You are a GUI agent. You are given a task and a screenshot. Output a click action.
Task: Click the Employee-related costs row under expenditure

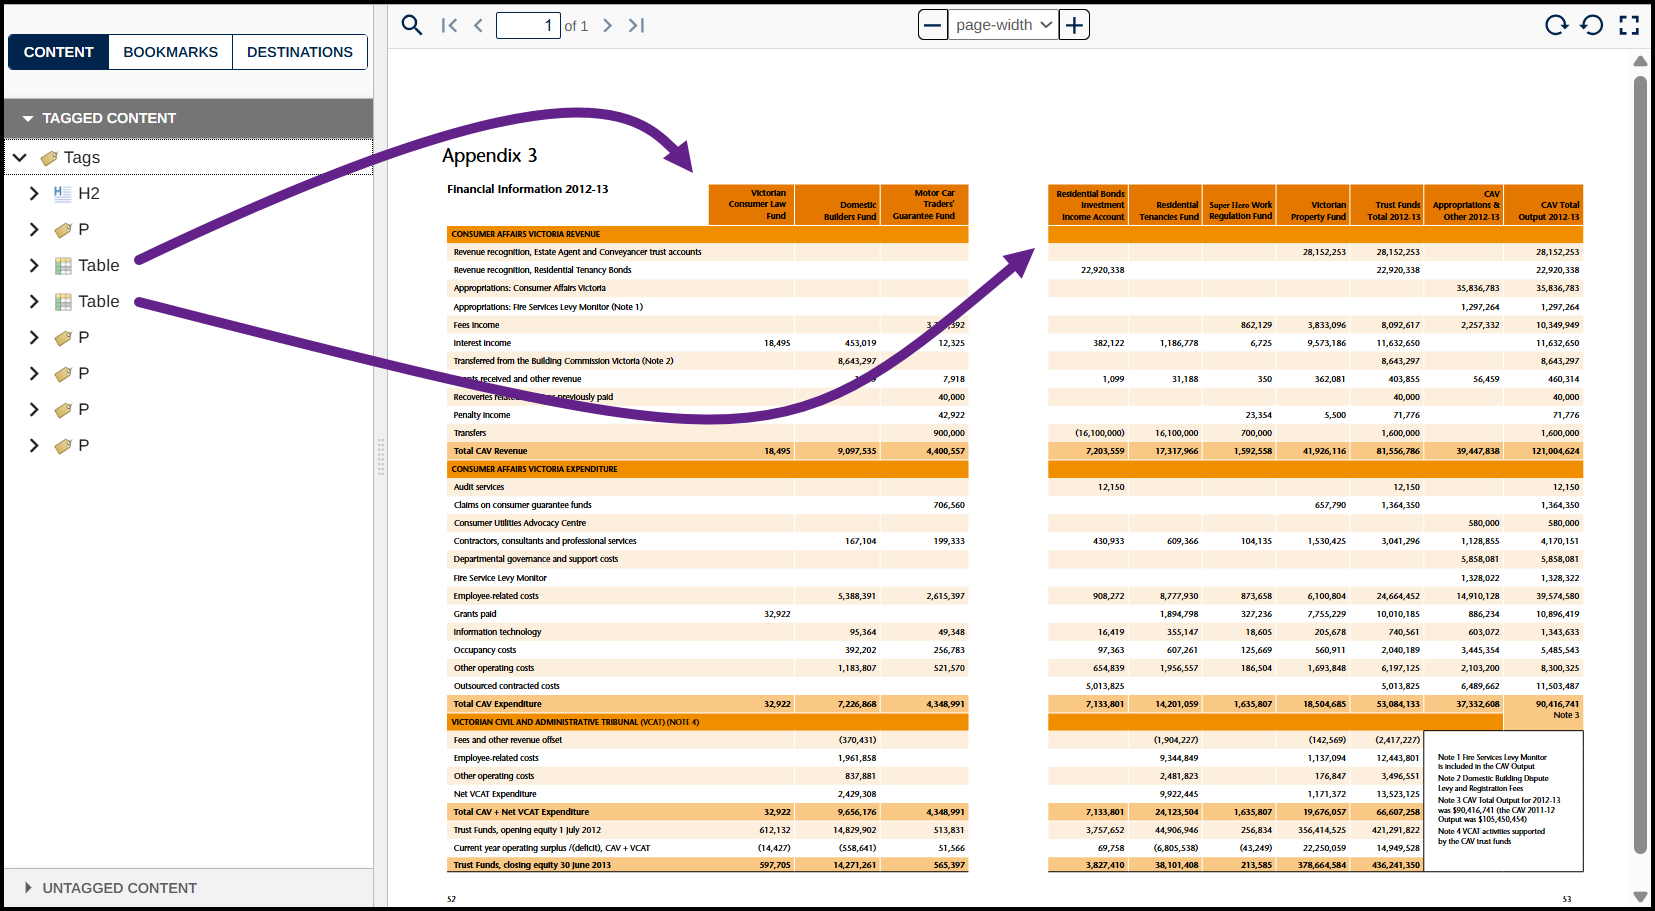tap(707, 596)
